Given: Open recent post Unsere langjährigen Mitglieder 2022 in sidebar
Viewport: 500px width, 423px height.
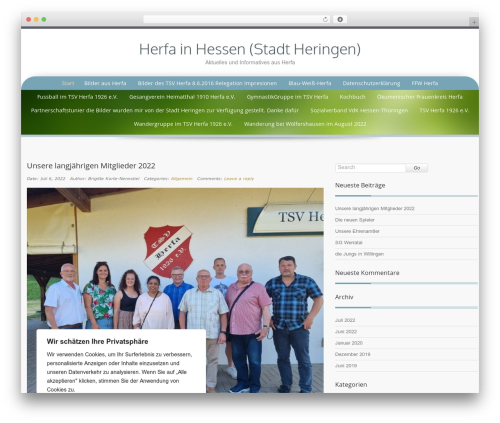Looking at the screenshot, I should click(x=375, y=209).
